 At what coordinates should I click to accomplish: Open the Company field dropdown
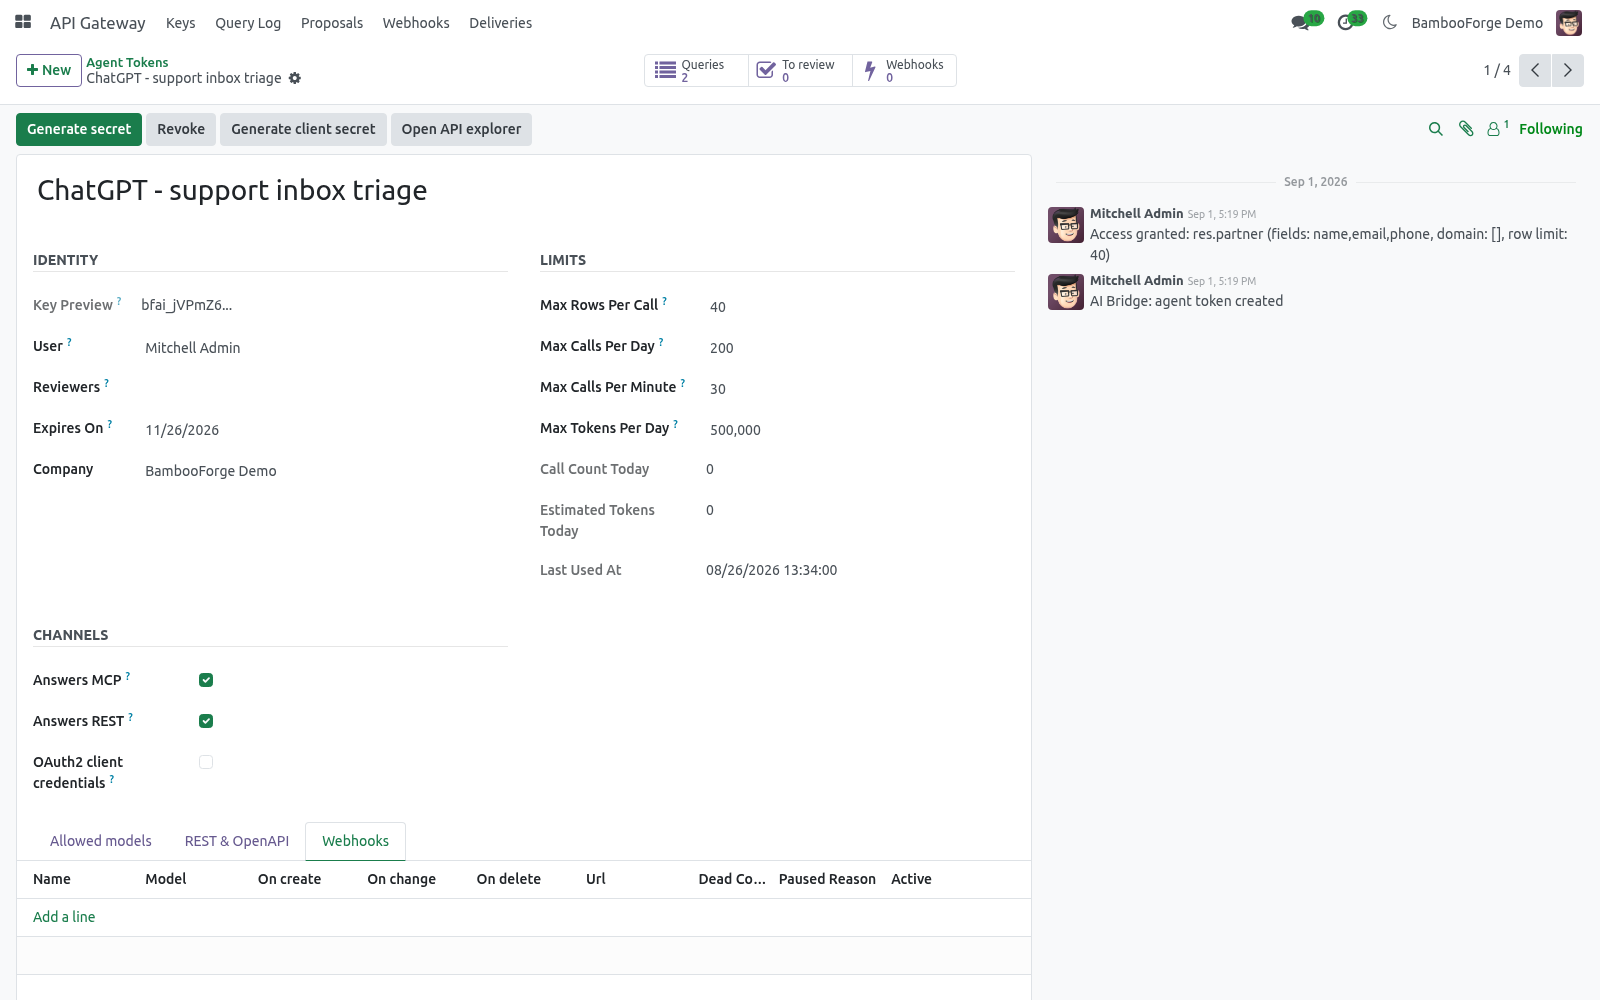[324, 471]
